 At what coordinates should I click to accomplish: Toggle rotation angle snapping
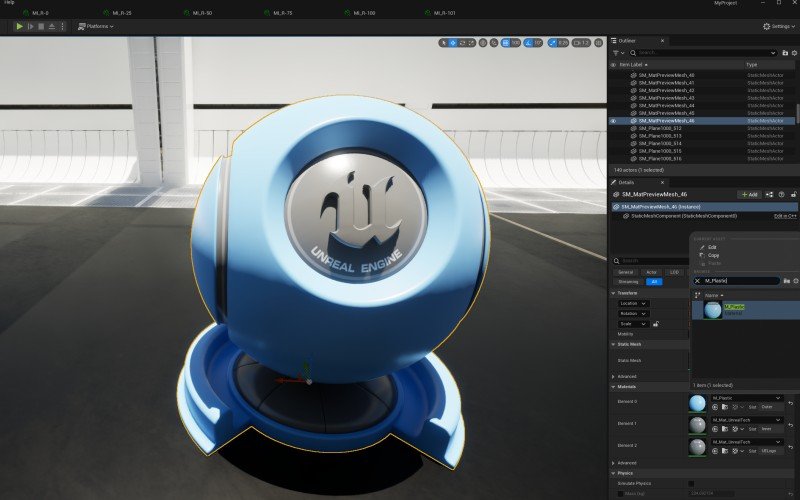point(528,43)
